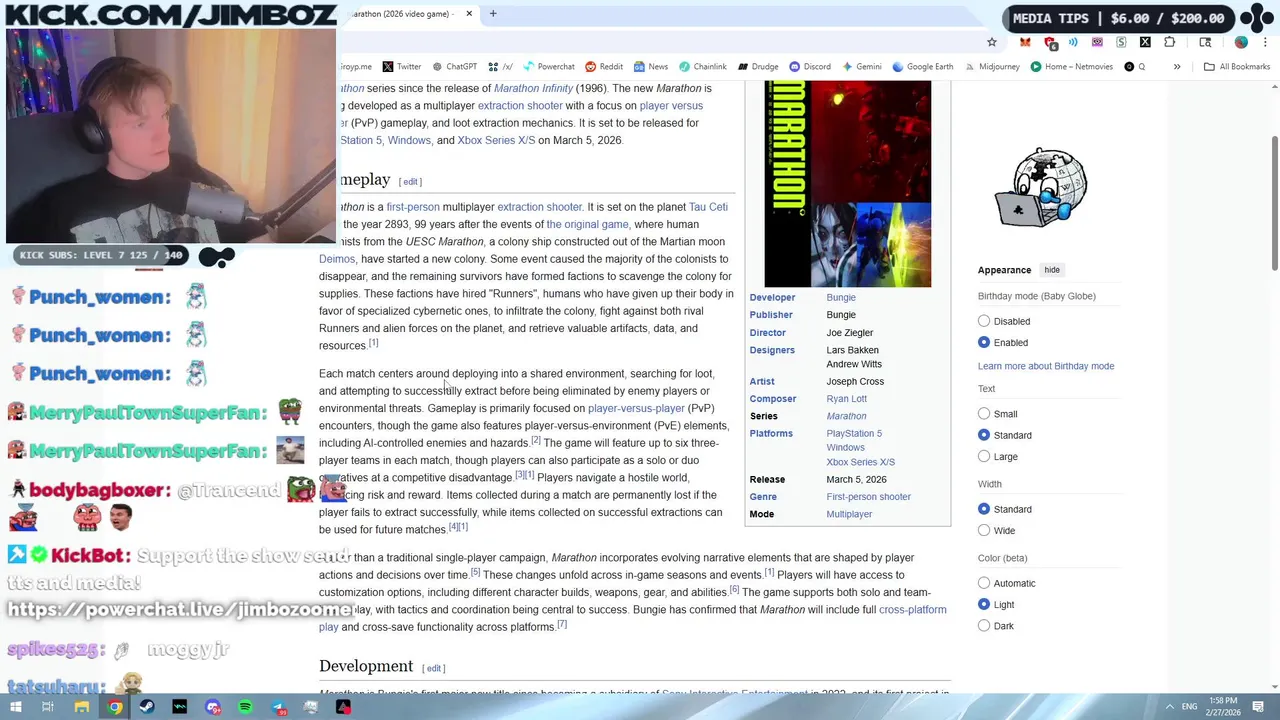Open the Reddit bookmark
This screenshot has height=720, width=1280.
point(604,67)
